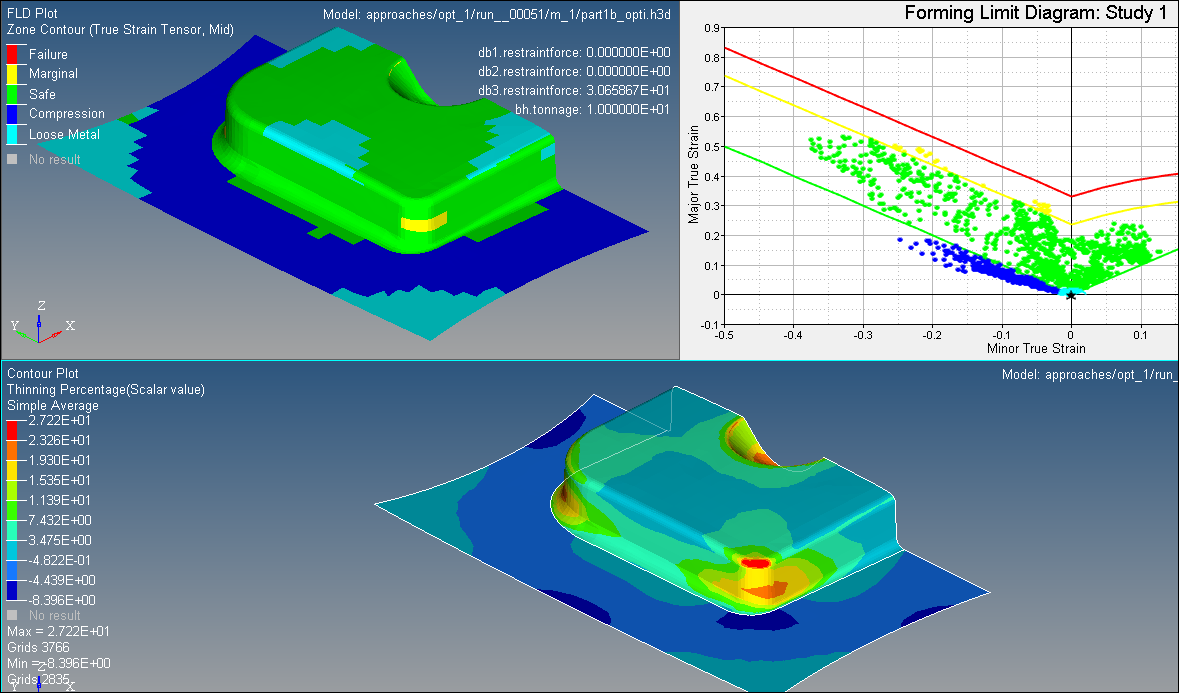Click the 'Safe' legend label
The width and height of the screenshot is (1179, 693).
pyautogui.click(x=42, y=94)
